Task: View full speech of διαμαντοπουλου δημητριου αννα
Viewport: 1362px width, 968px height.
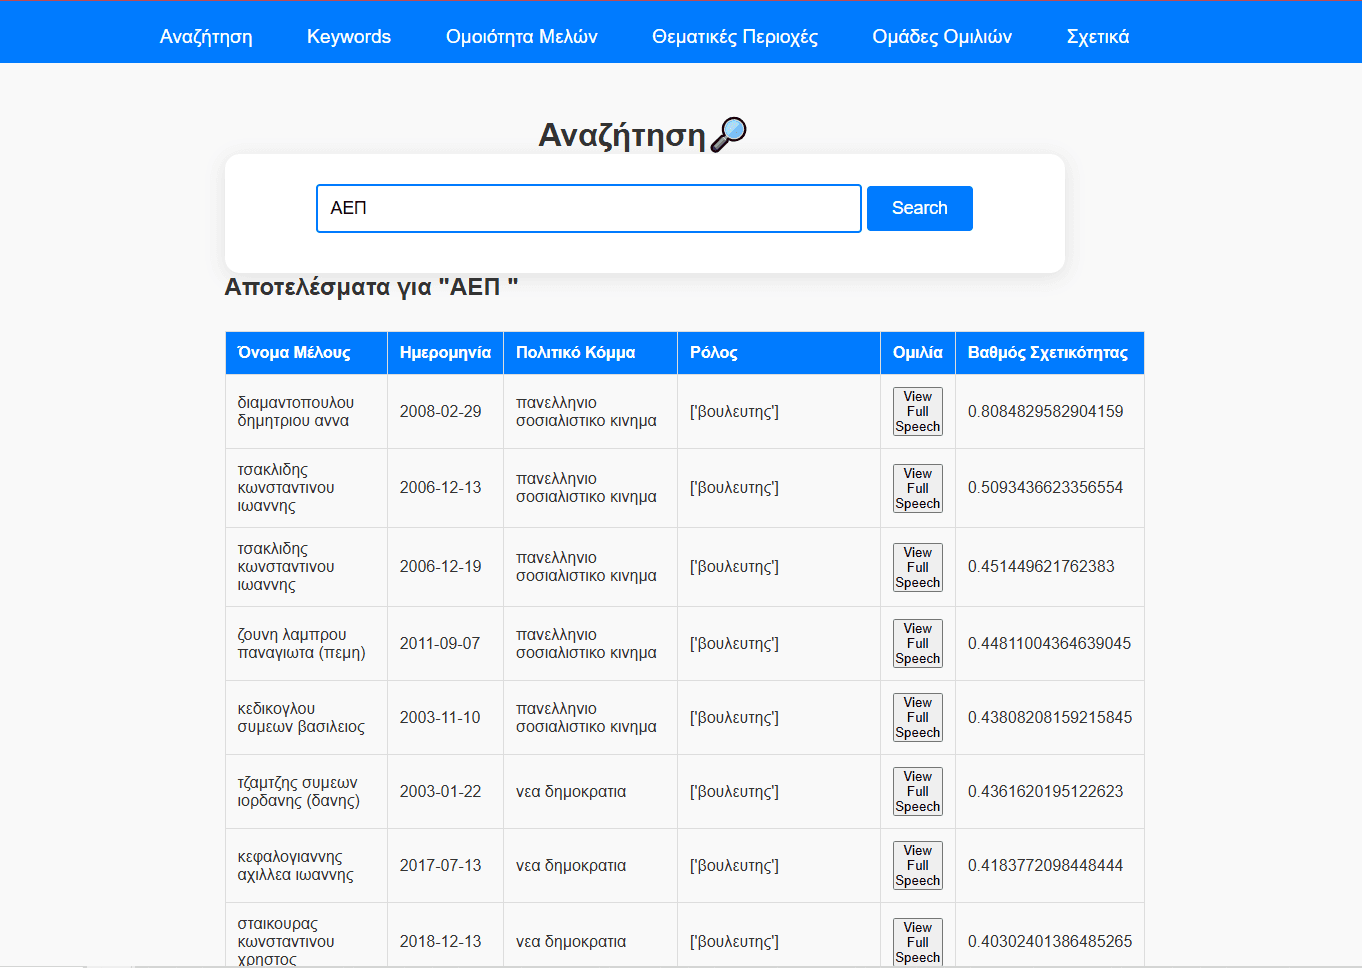Action: coord(918,412)
